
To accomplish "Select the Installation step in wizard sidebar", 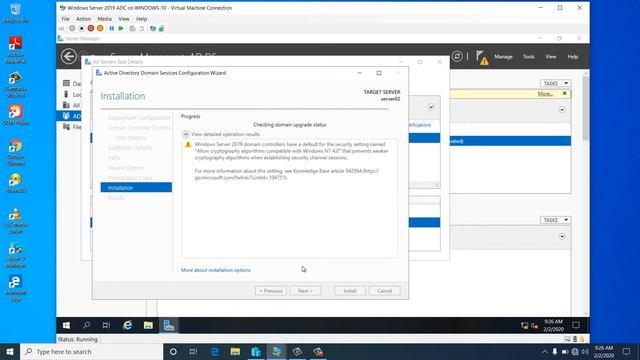I will pos(136,187).
